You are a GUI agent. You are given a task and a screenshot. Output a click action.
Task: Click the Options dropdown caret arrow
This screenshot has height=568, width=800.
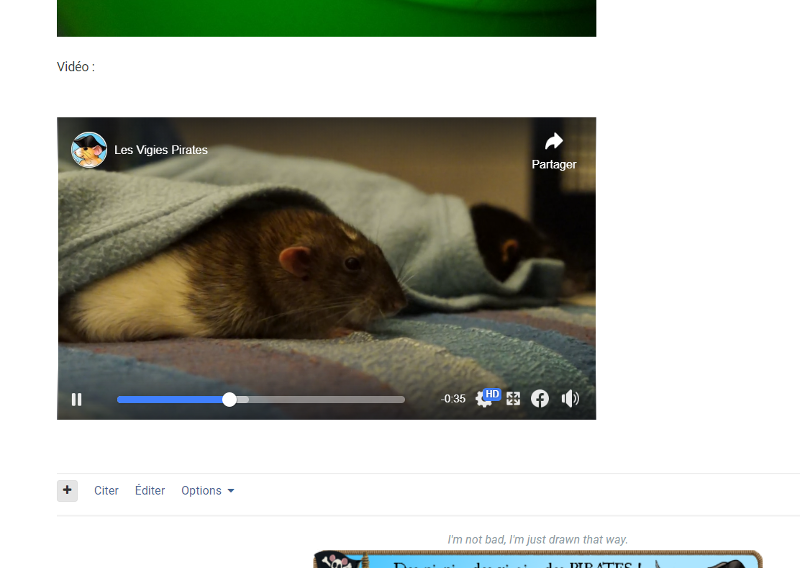click(231, 491)
